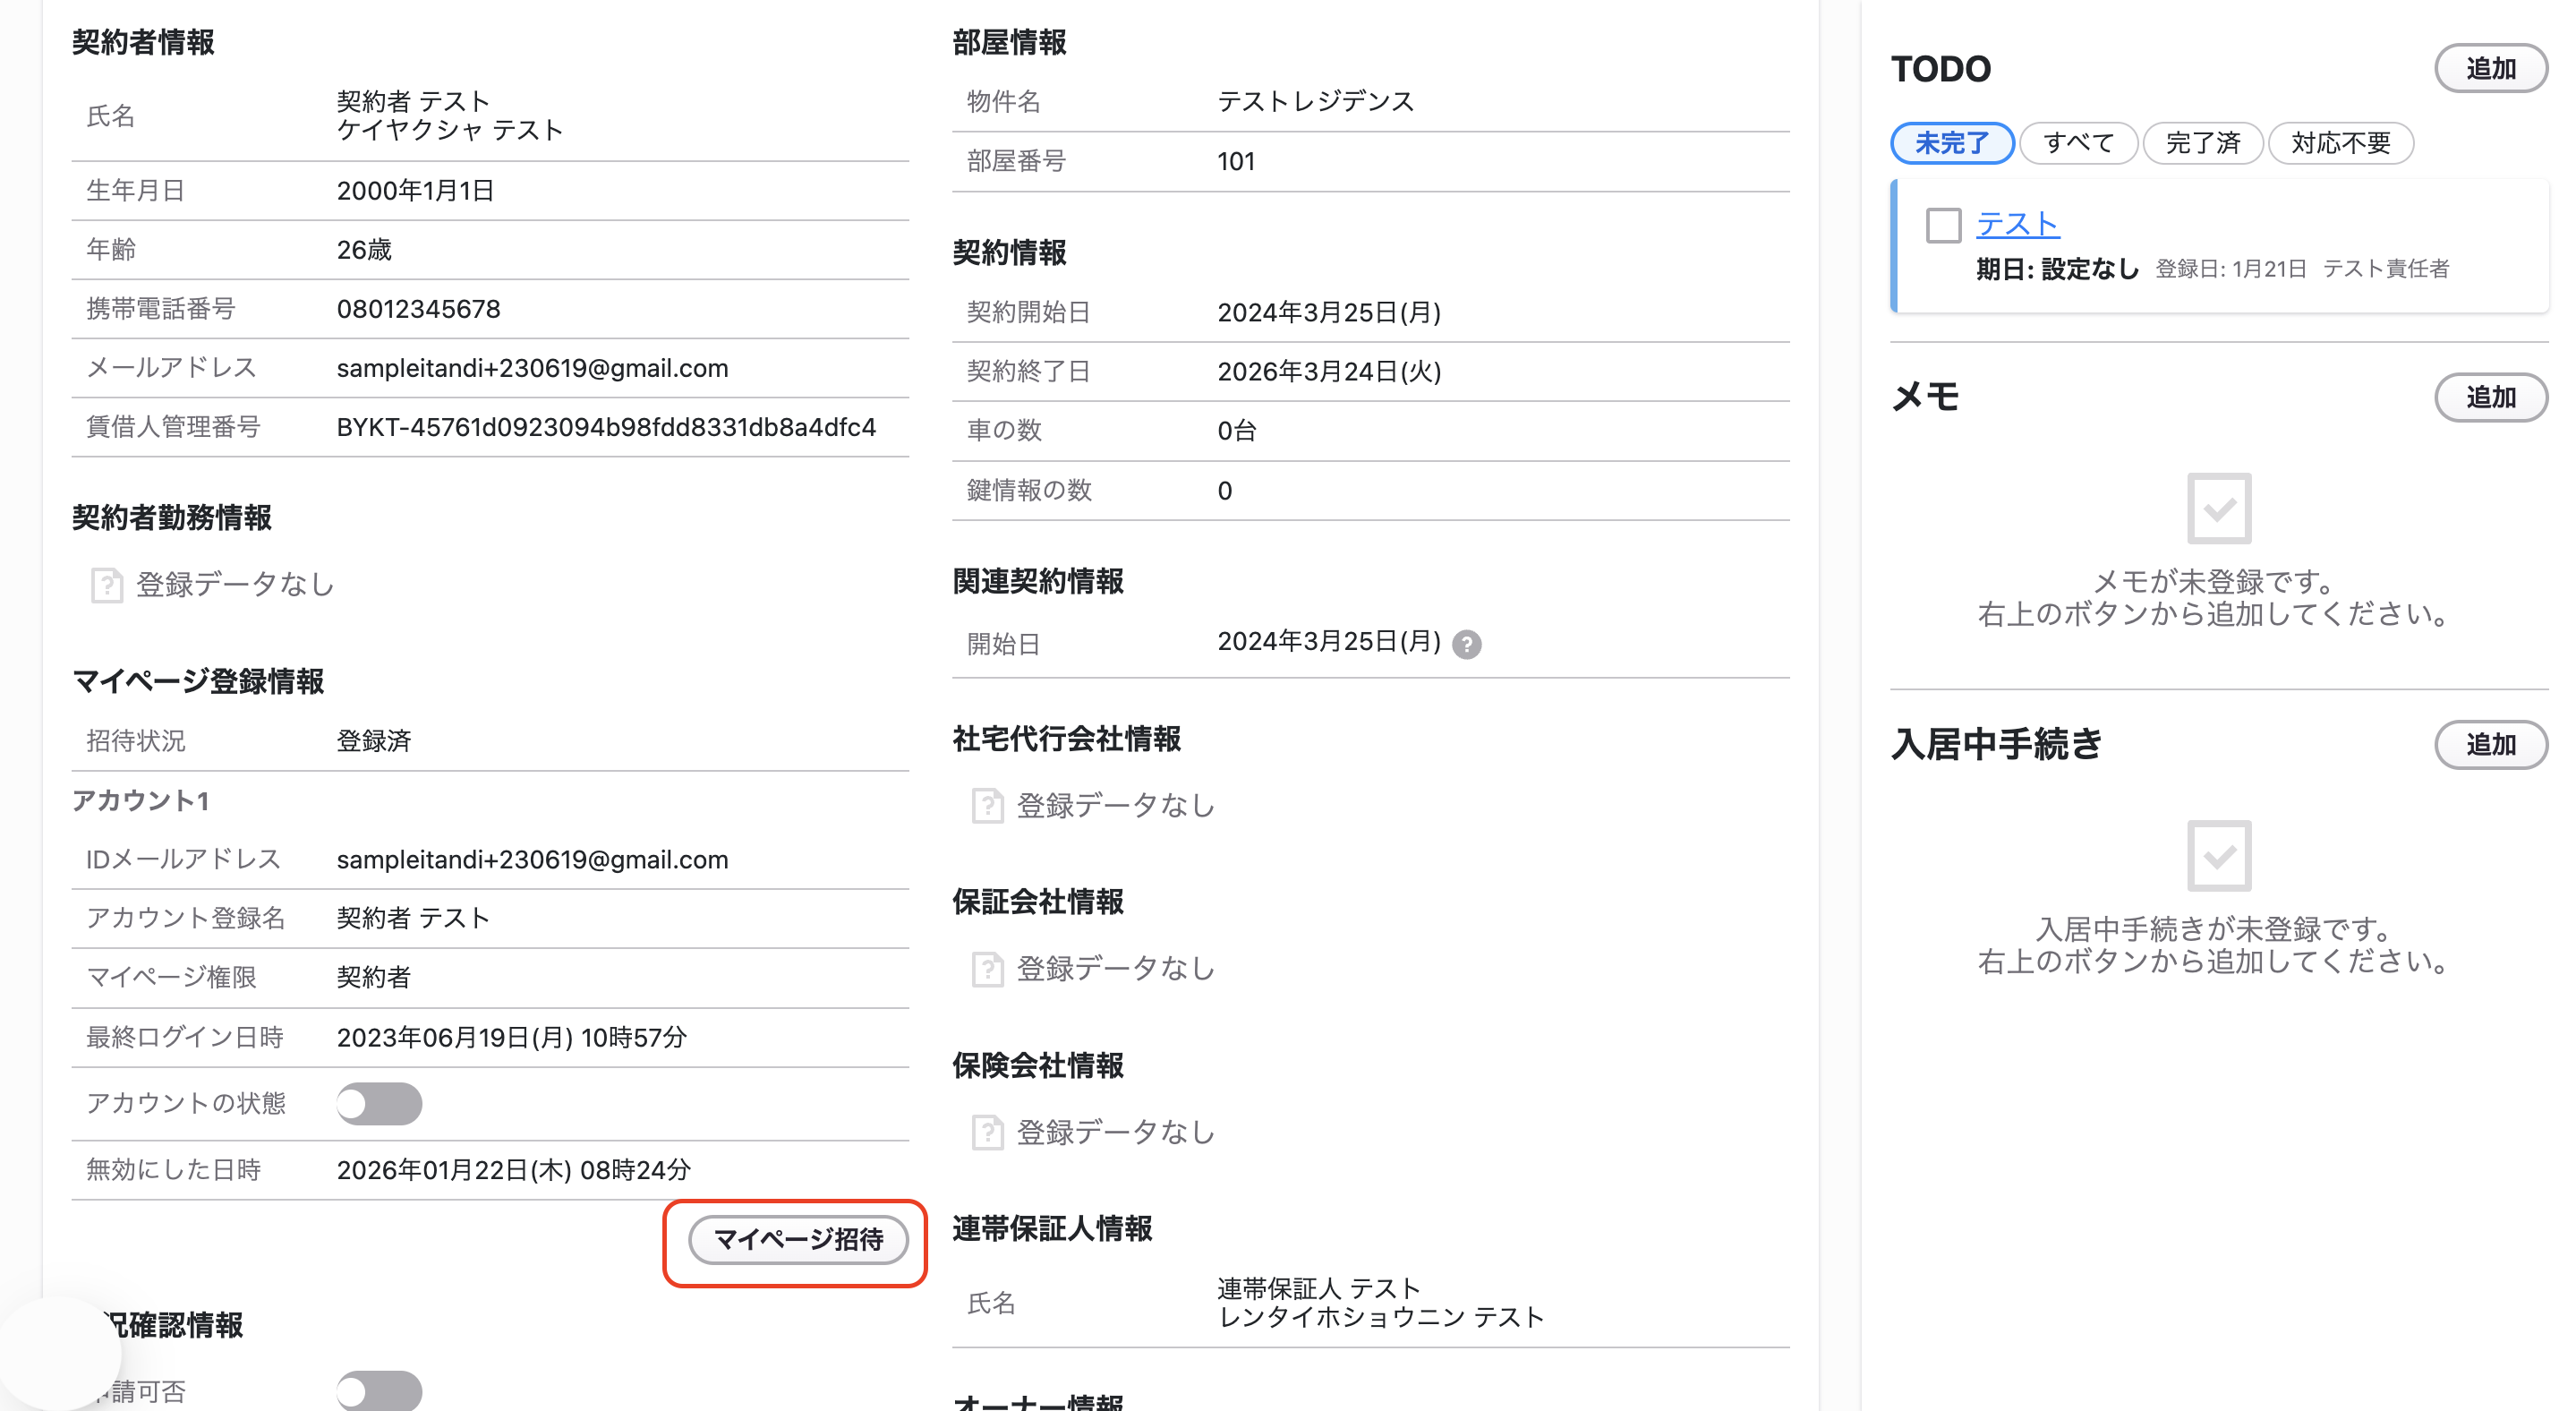This screenshot has width=2576, height=1411.
Task: Click room number 101
Action: click(x=1236, y=161)
